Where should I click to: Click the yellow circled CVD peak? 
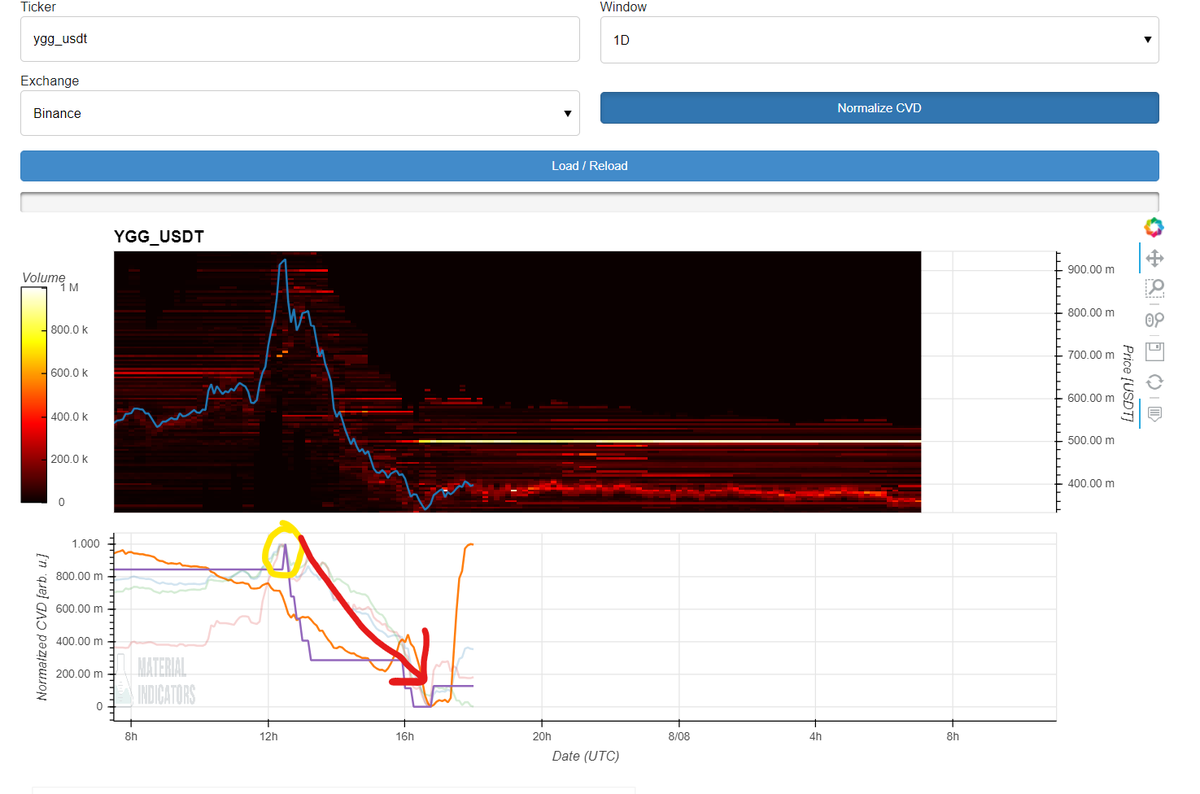(x=284, y=550)
